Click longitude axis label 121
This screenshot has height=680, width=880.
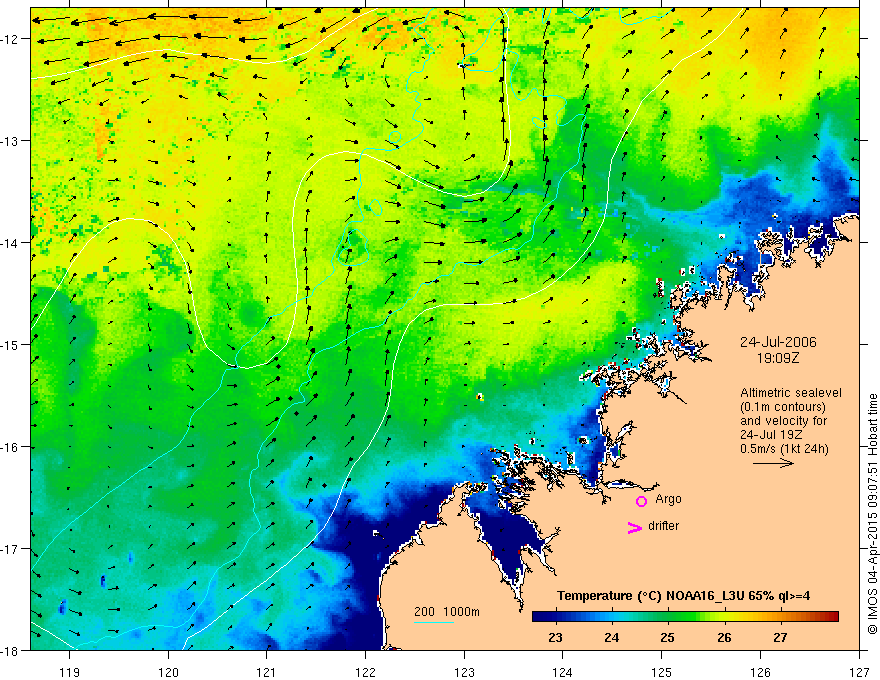click(267, 672)
